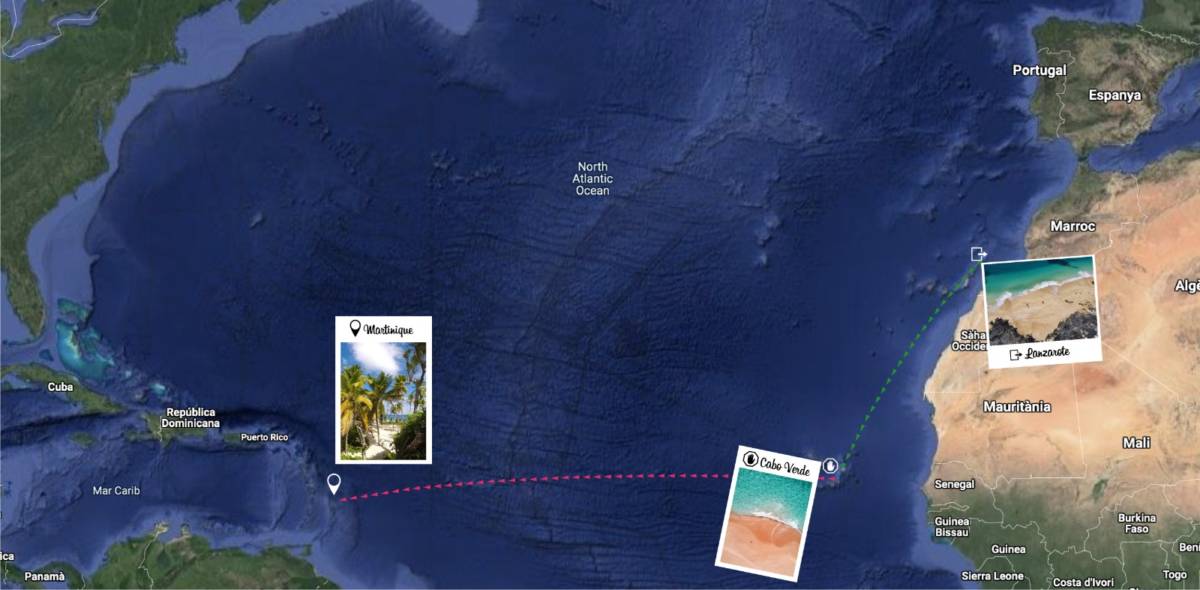
Task: Click the Lanzarote caption text on card
Action: coord(1048,352)
